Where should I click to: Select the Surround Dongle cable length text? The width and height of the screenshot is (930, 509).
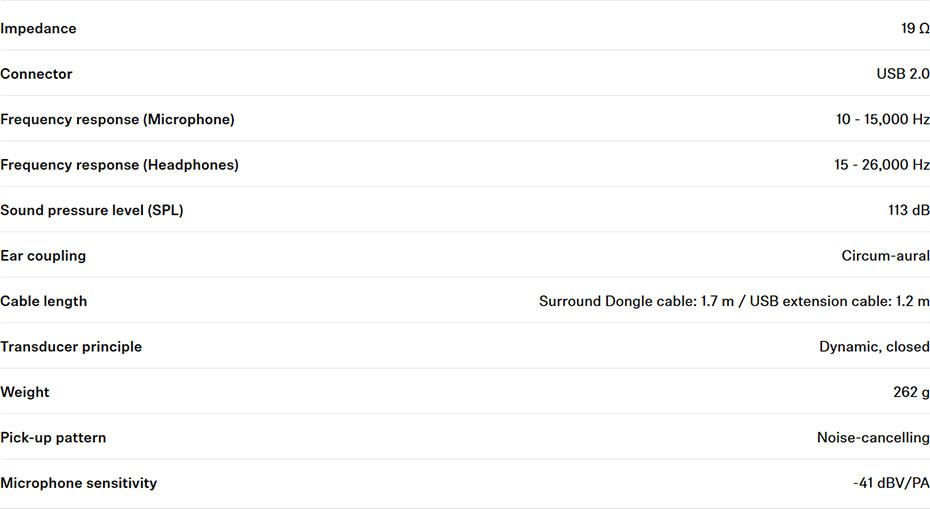(636, 301)
